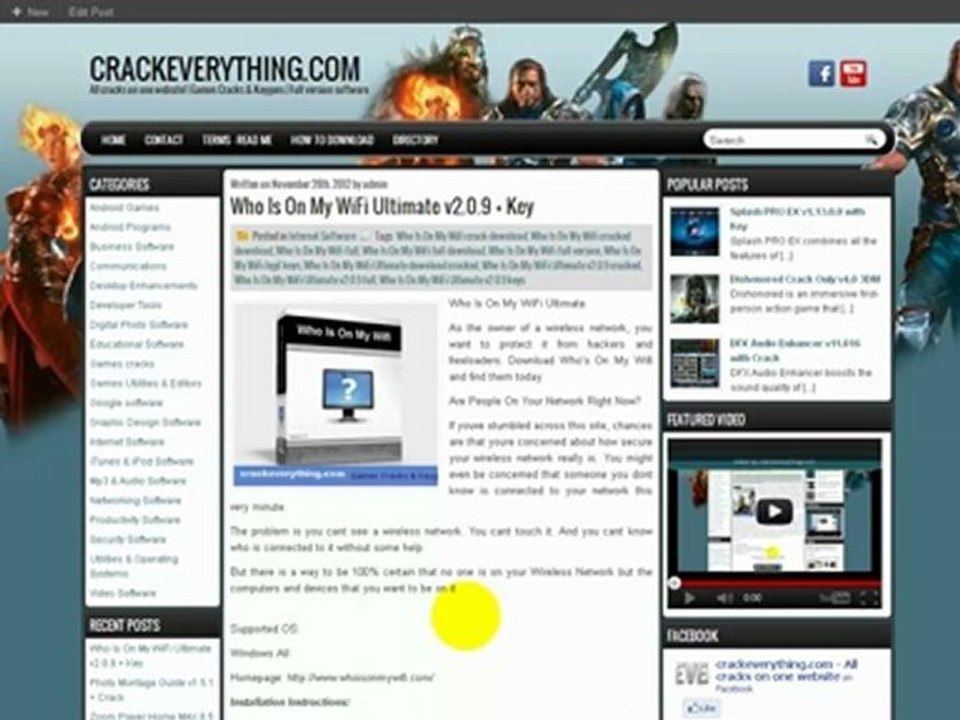The height and width of the screenshot is (720, 960).
Task: Open the Games cracks category
Action: (x=122, y=364)
